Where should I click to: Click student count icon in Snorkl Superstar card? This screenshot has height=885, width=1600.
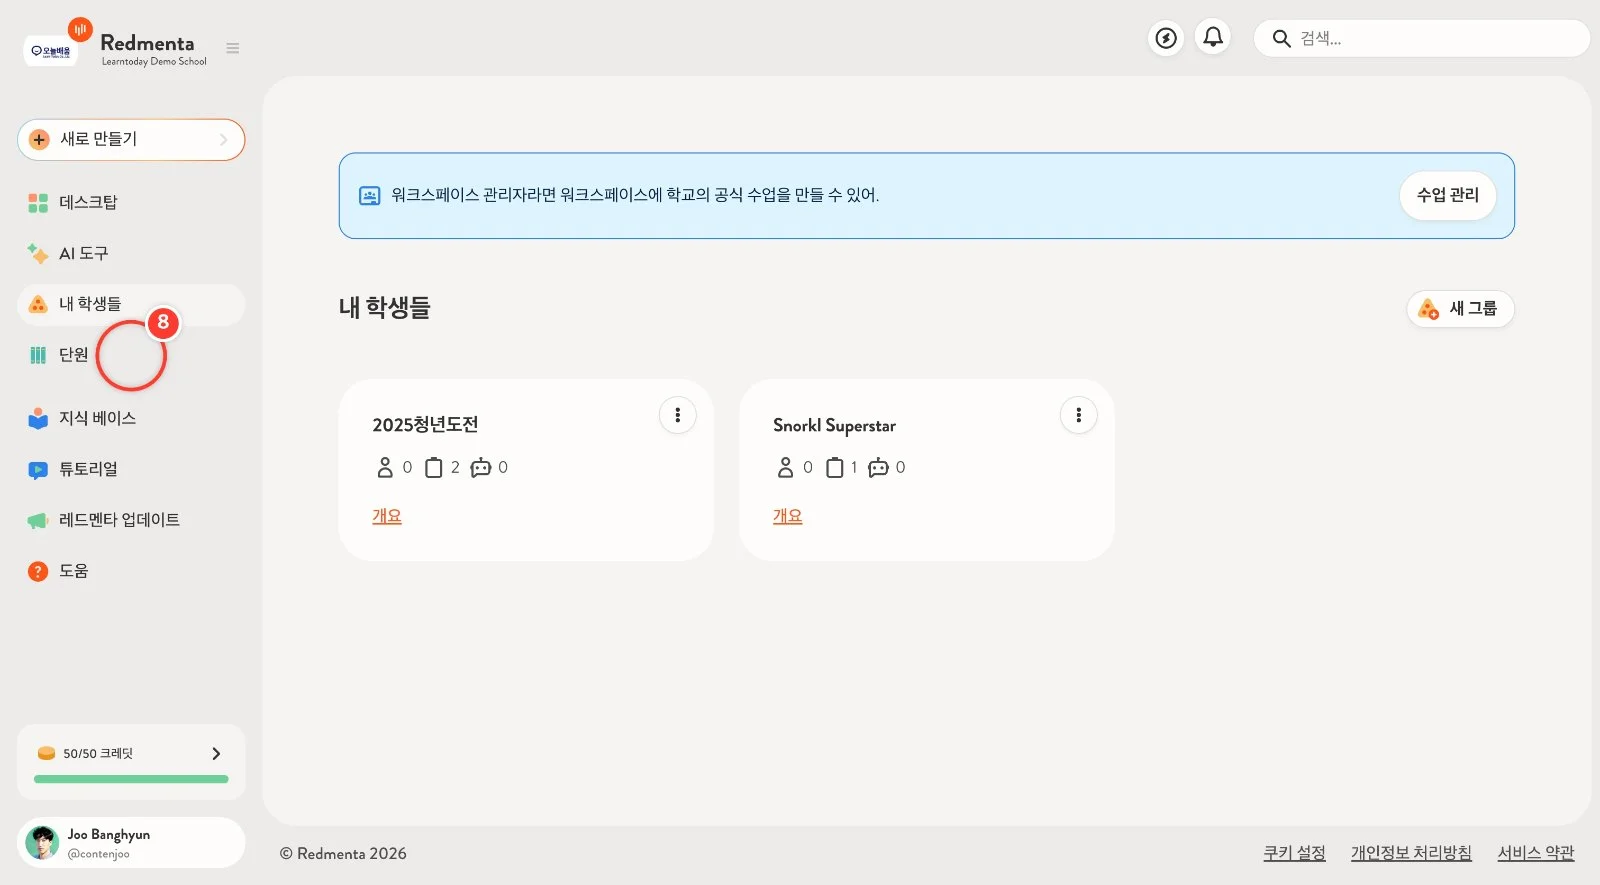(785, 467)
